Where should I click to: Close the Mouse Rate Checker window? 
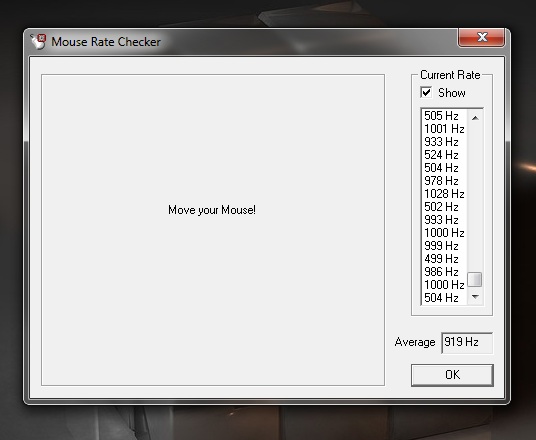(x=481, y=37)
